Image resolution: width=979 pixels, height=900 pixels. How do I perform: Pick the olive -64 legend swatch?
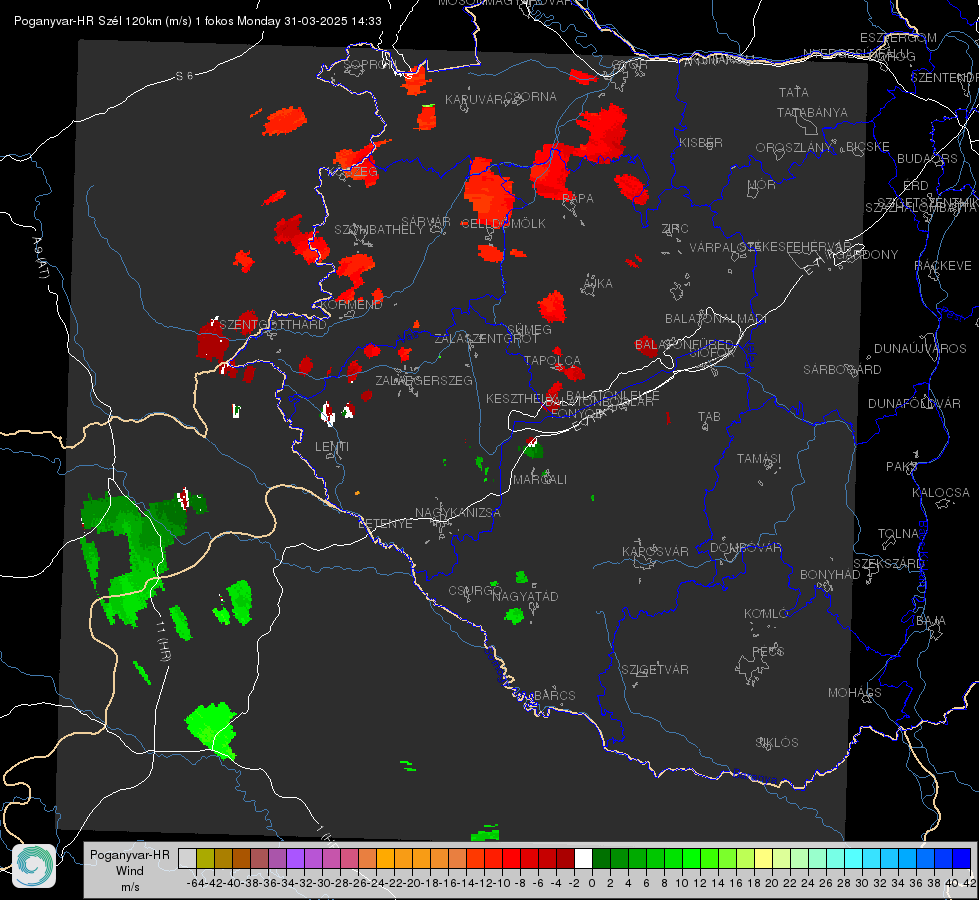pyautogui.click(x=205, y=858)
